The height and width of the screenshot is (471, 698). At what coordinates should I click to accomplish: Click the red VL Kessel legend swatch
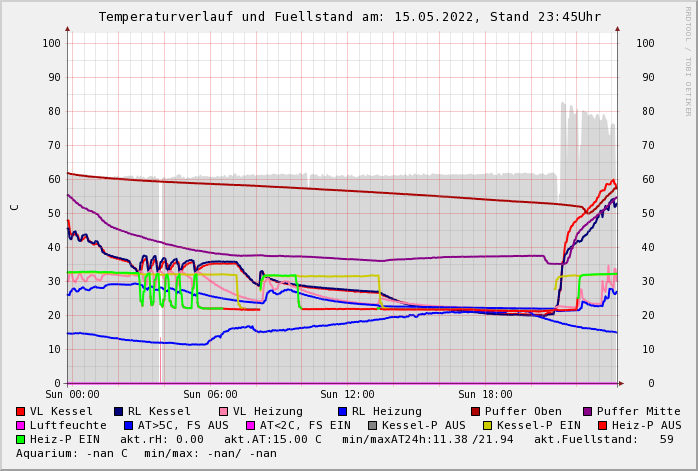point(21,412)
